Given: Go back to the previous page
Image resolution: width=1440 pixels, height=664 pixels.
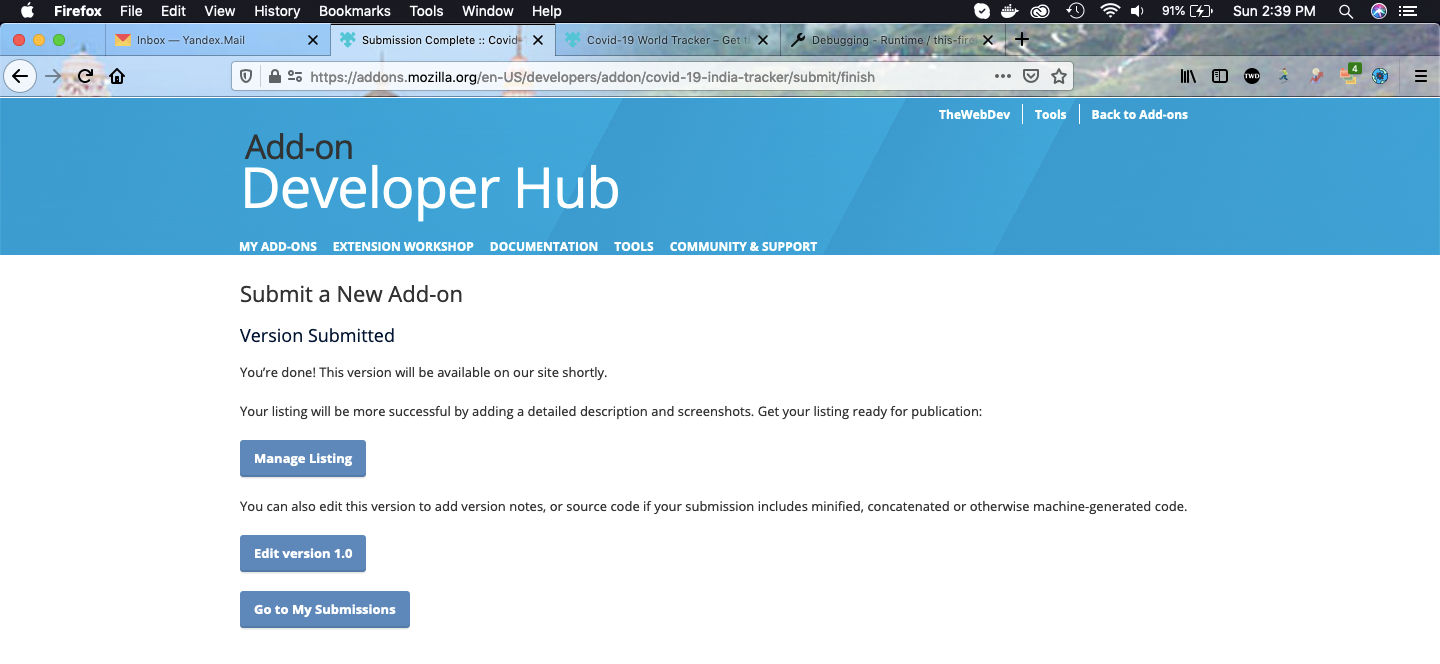Looking at the screenshot, I should coord(19,76).
